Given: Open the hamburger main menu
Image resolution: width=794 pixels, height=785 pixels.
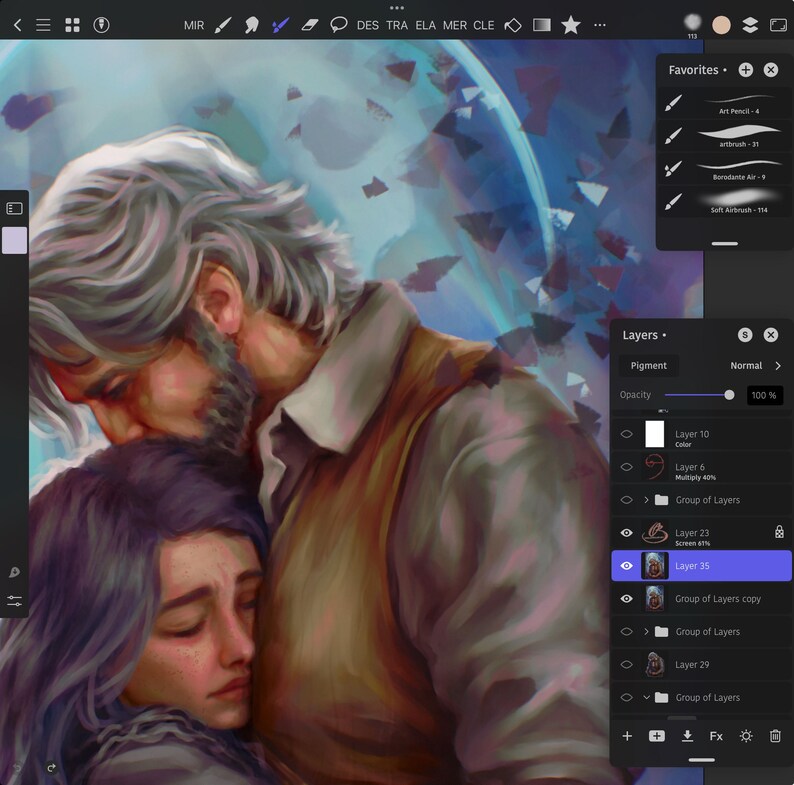Looking at the screenshot, I should pyautogui.click(x=43, y=25).
